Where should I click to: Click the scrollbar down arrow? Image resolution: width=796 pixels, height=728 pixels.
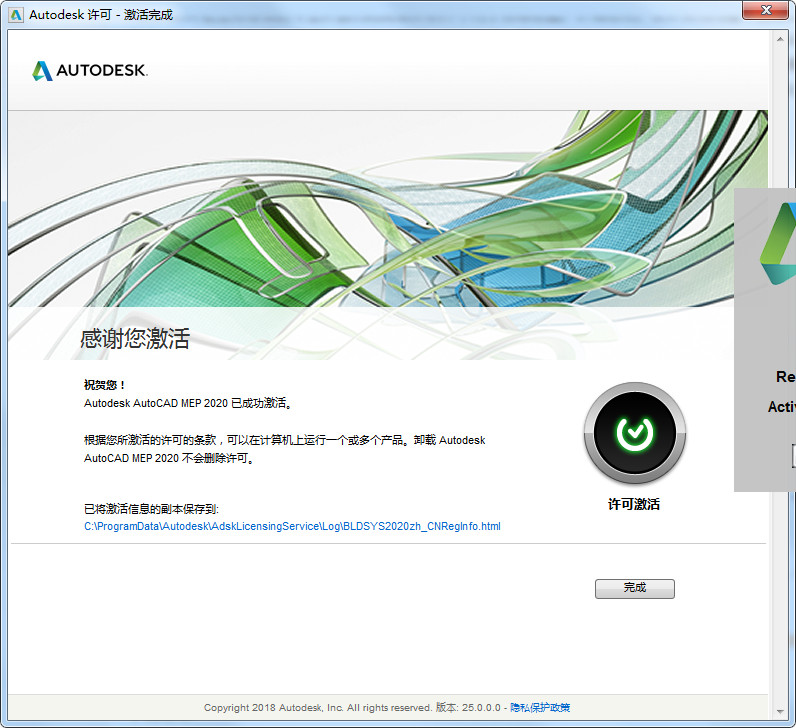click(780, 712)
